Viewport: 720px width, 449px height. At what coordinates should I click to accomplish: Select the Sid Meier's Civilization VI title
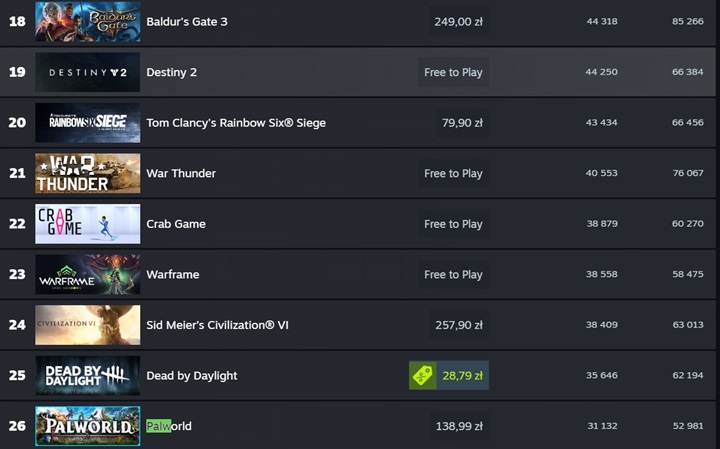(x=217, y=325)
